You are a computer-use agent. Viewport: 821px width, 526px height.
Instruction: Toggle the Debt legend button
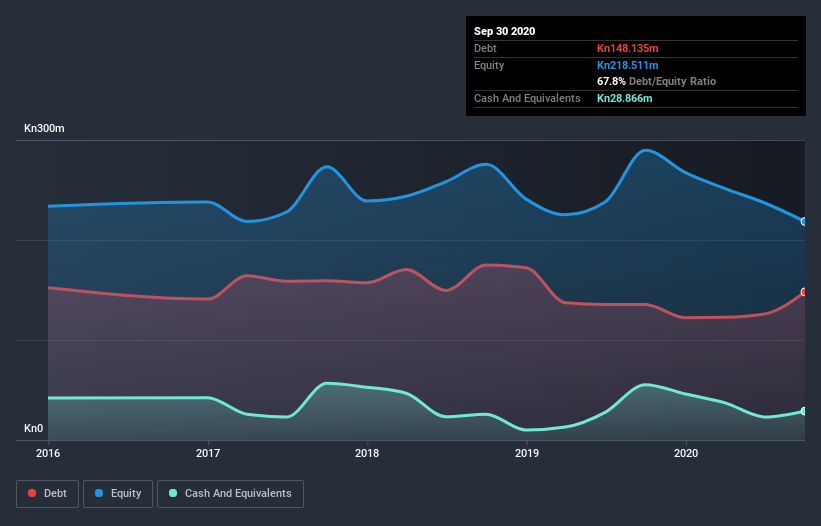(x=47, y=494)
